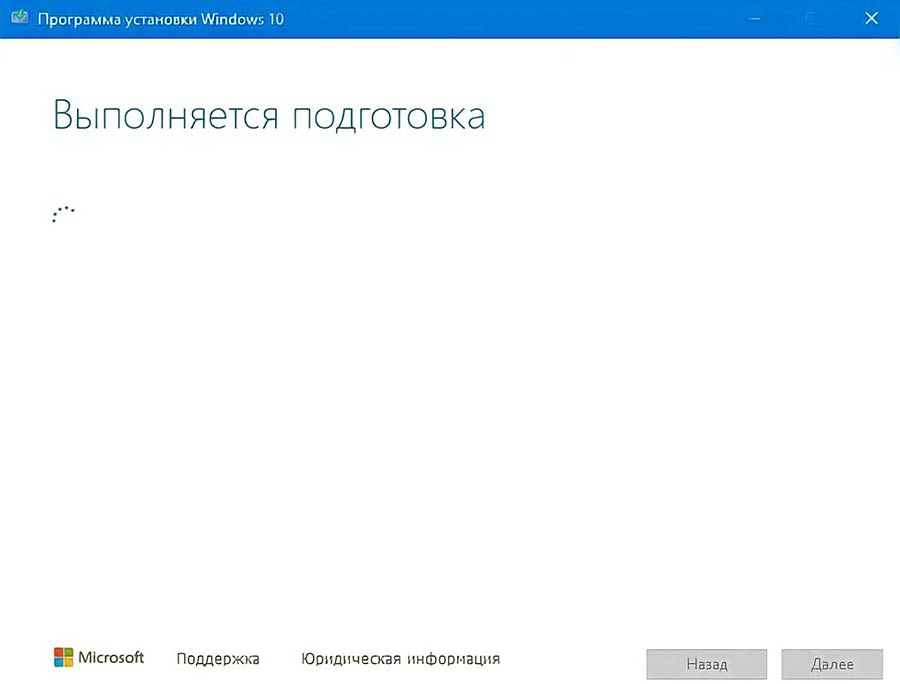Open the Поддержка link
Image resolution: width=900 pixels, height=684 pixels.
pos(217,659)
